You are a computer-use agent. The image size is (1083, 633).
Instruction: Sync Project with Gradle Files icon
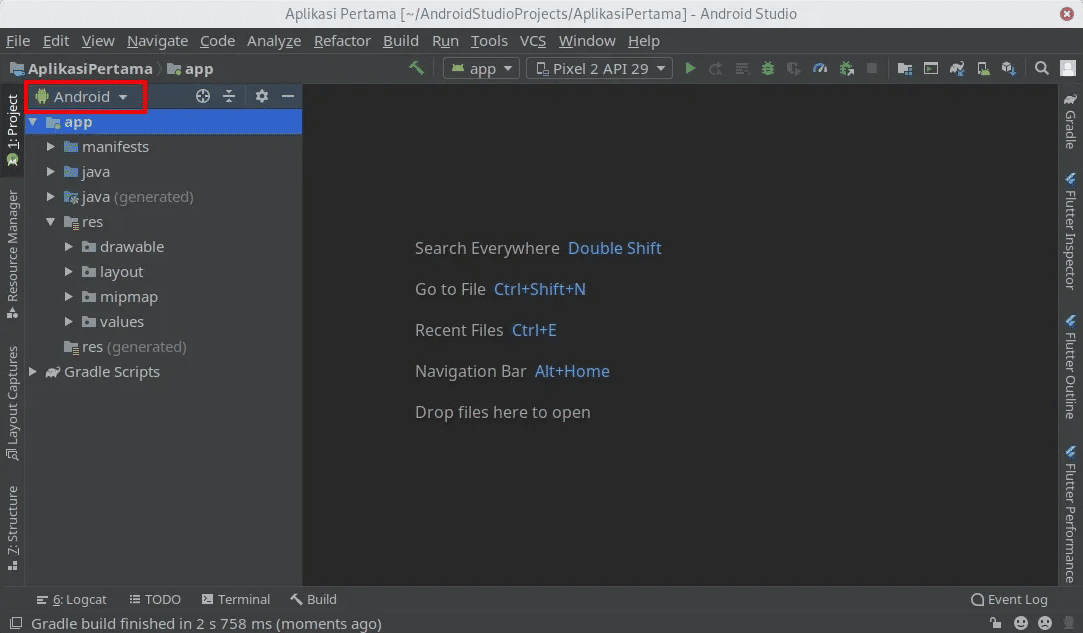957,68
